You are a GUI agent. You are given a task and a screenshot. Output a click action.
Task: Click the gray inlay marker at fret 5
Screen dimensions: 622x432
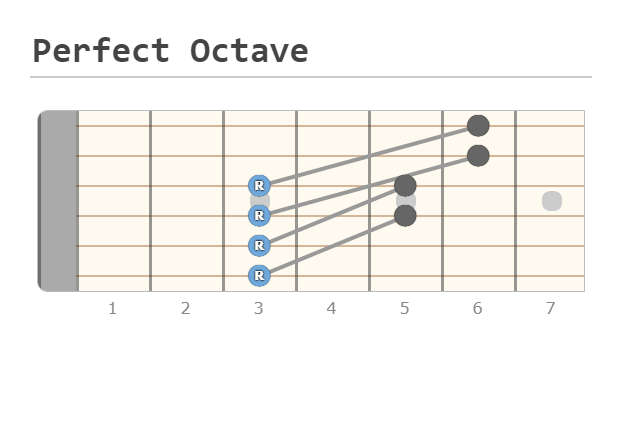click(405, 201)
